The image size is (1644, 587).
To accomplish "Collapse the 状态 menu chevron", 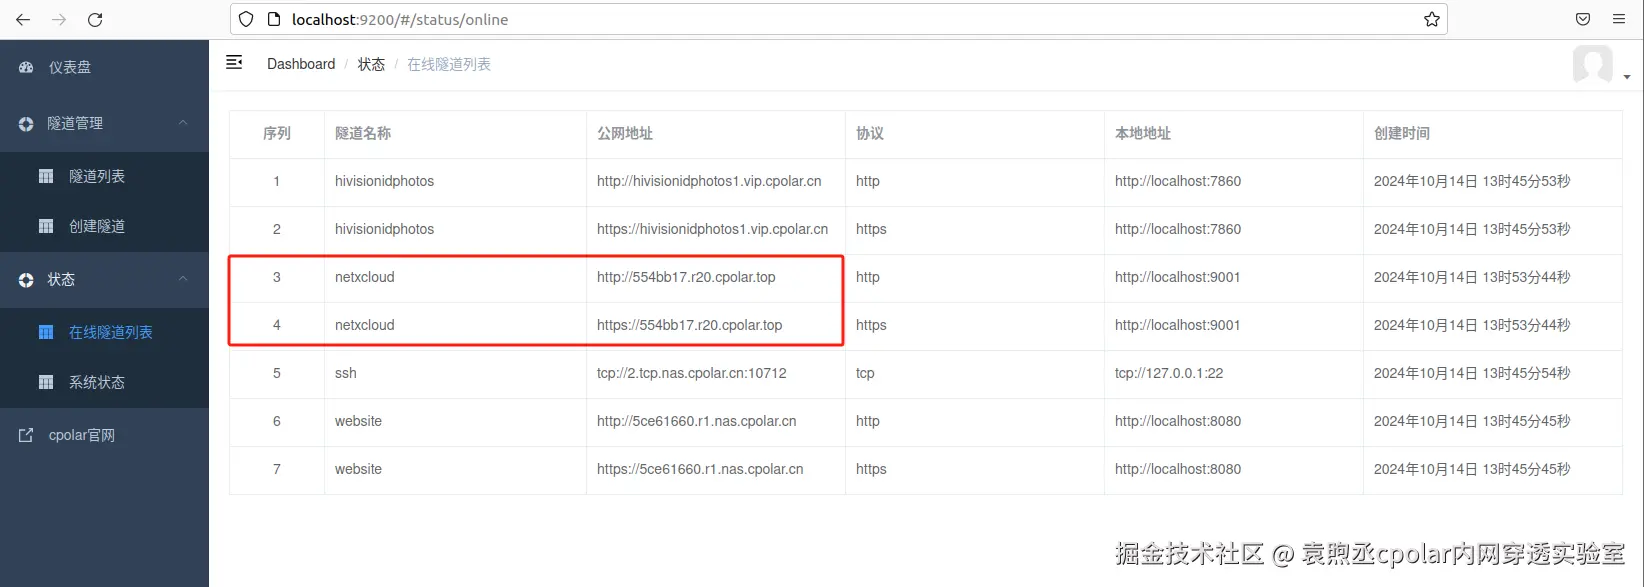I will coord(183,278).
